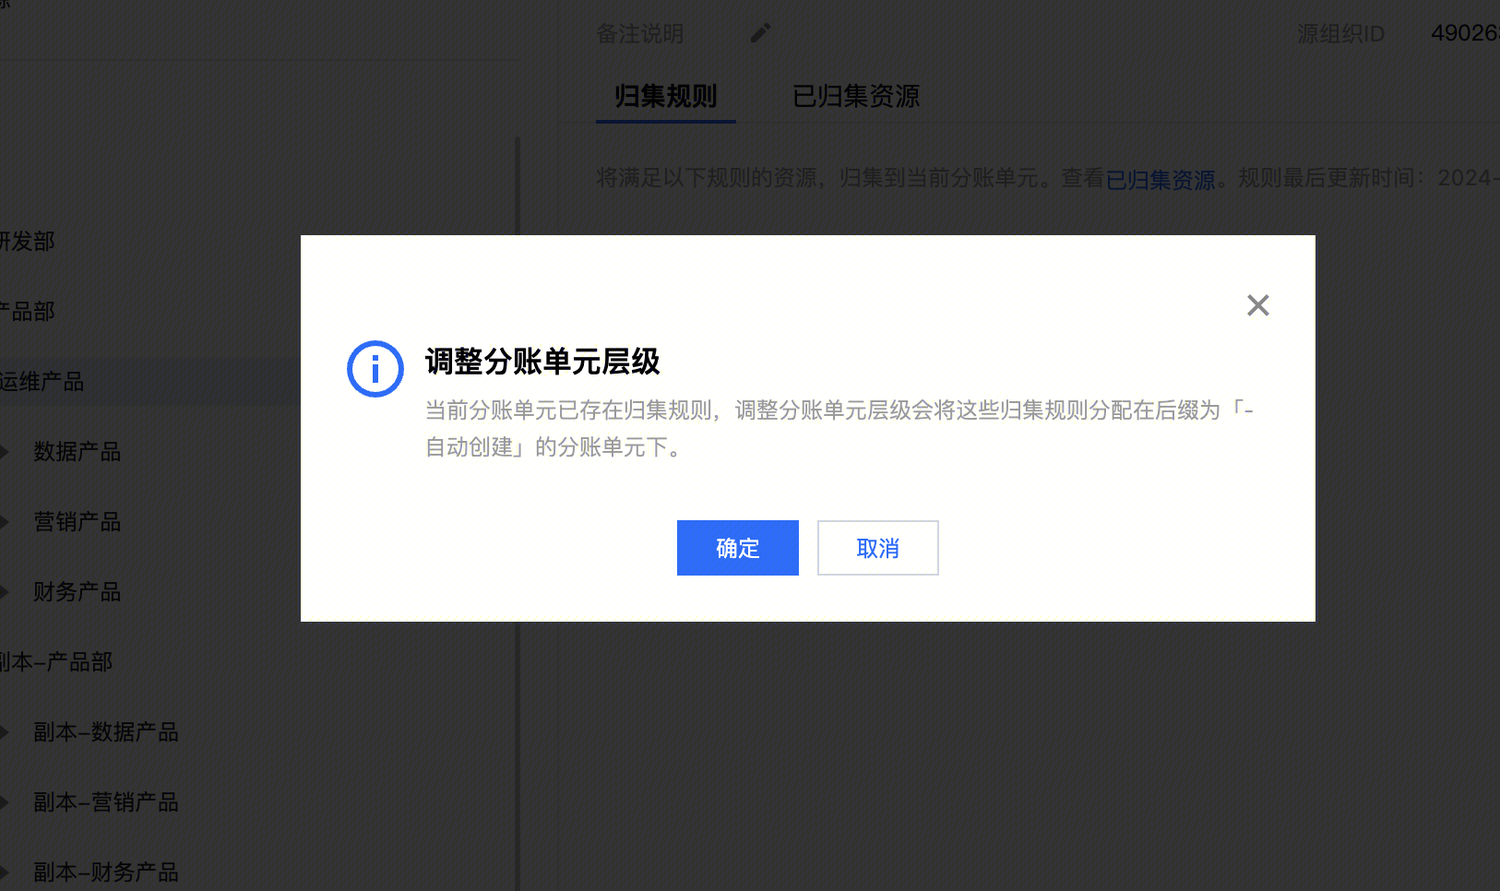Click the 备注说明 label text
1500x891 pixels.
pyautogui.click(x=640, y=34)
